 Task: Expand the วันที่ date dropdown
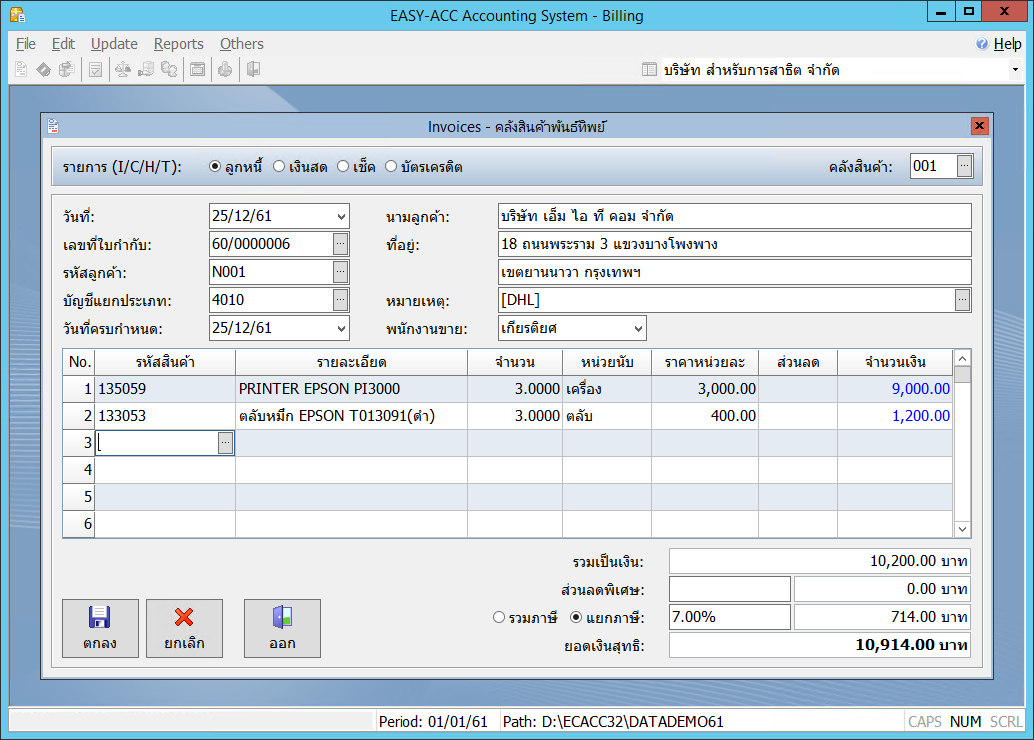tap(342, 216)
